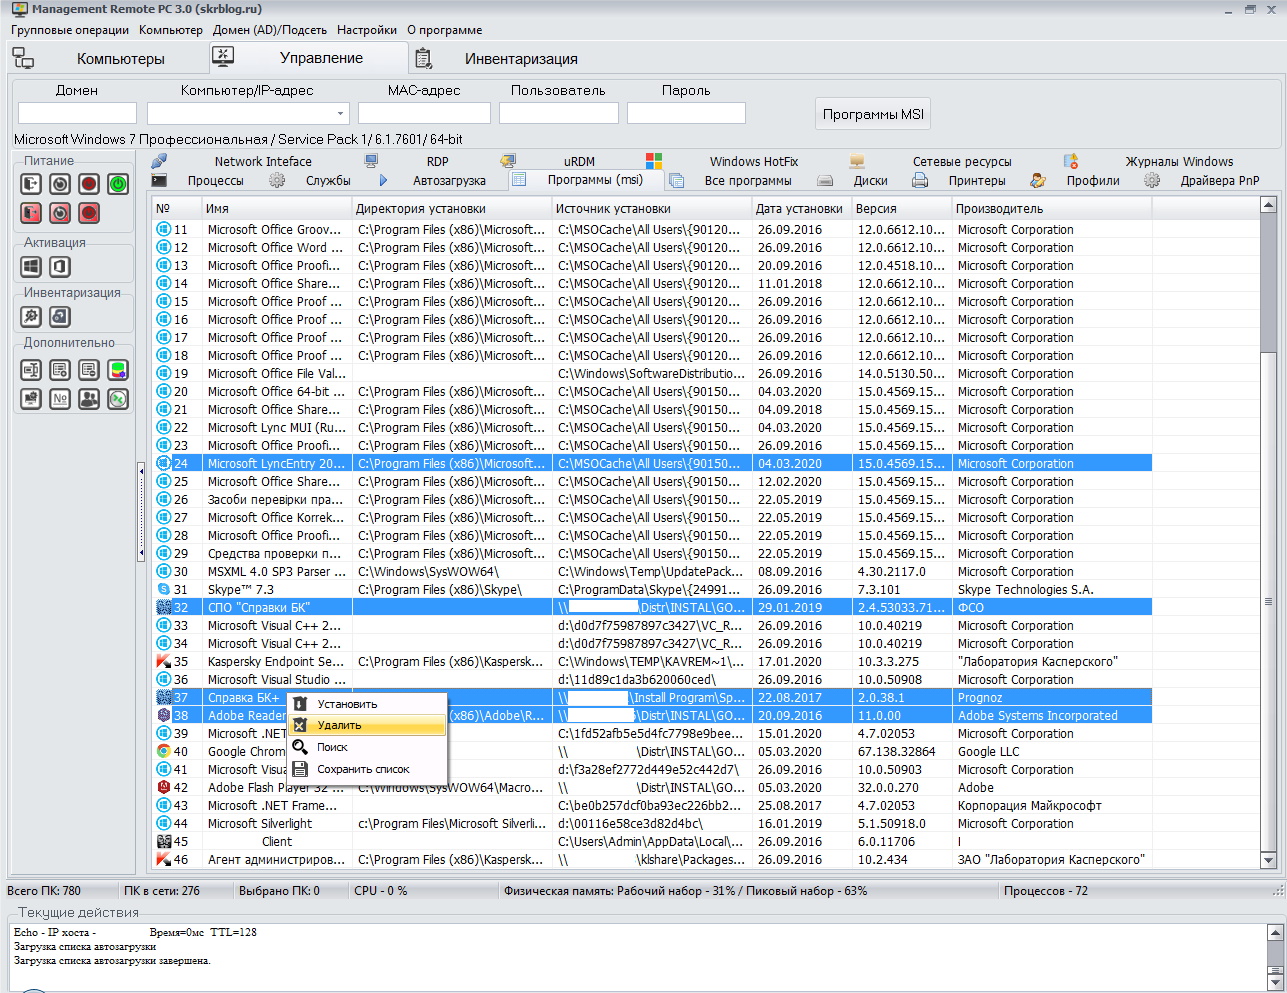Click the program list scrollbar up arrow
The image size is (1287, 993).
tap(1268, 205)
